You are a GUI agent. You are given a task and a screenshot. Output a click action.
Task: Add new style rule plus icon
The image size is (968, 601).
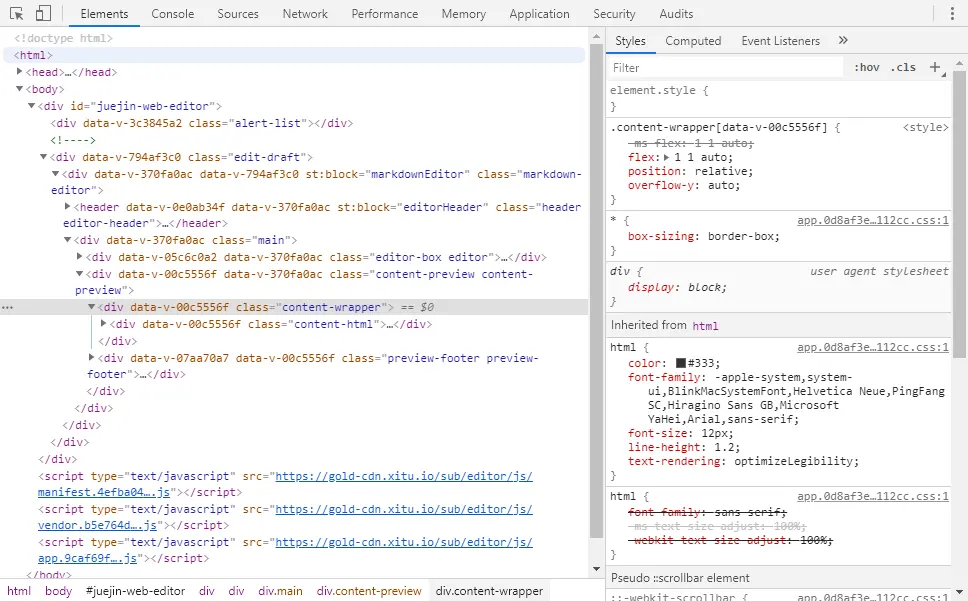[x=935, y=67]
